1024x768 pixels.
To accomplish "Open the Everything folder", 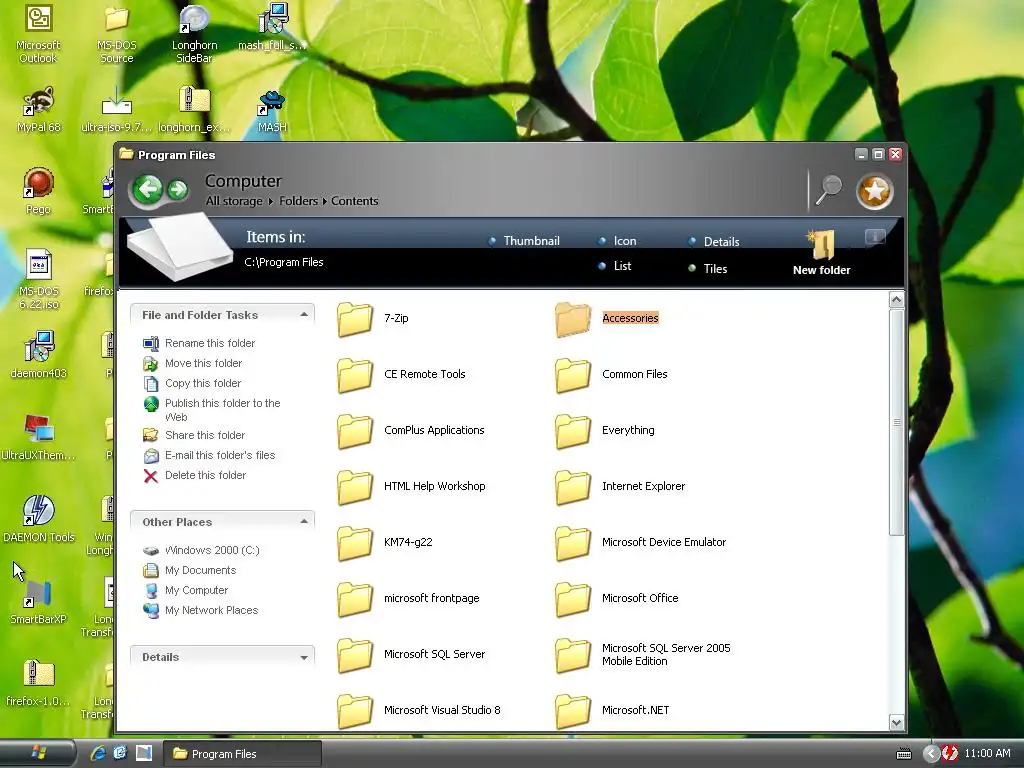I will tap(605, 431).
